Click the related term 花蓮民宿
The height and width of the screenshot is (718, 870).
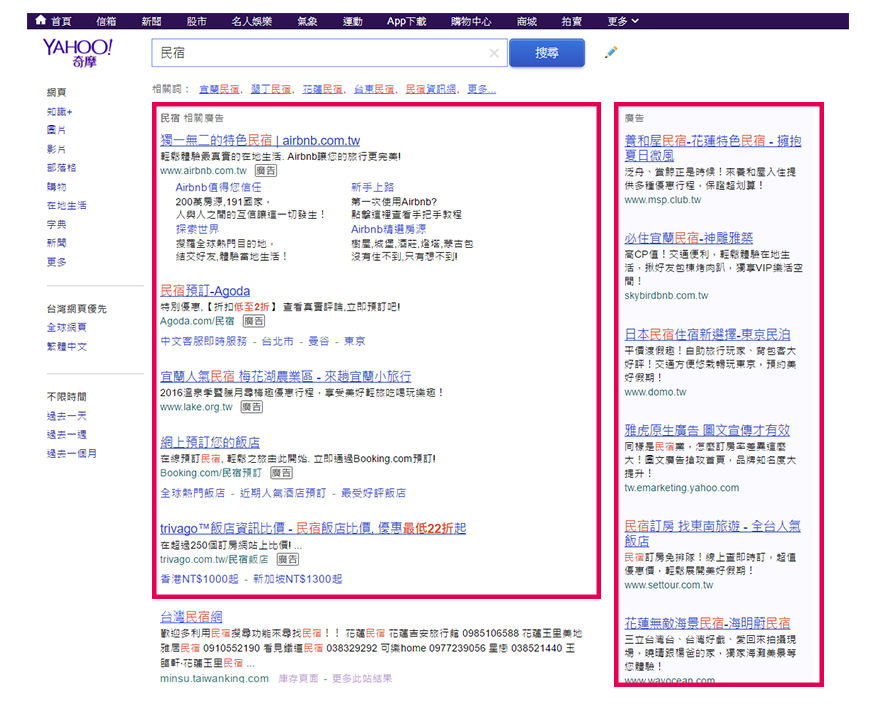pyautogui.click(x=322, y=89)
